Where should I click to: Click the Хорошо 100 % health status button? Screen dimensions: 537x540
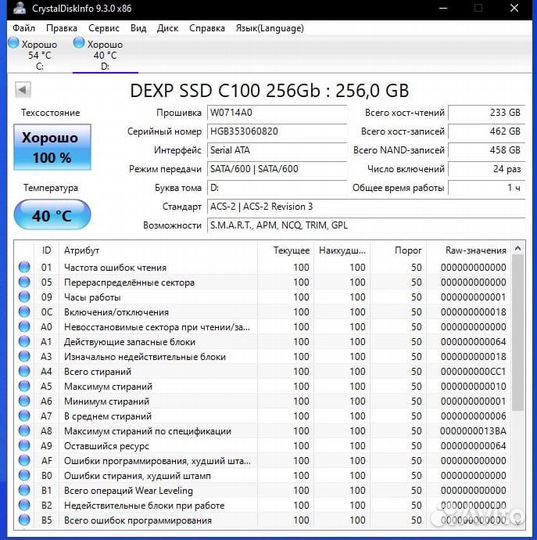point(52,147)
